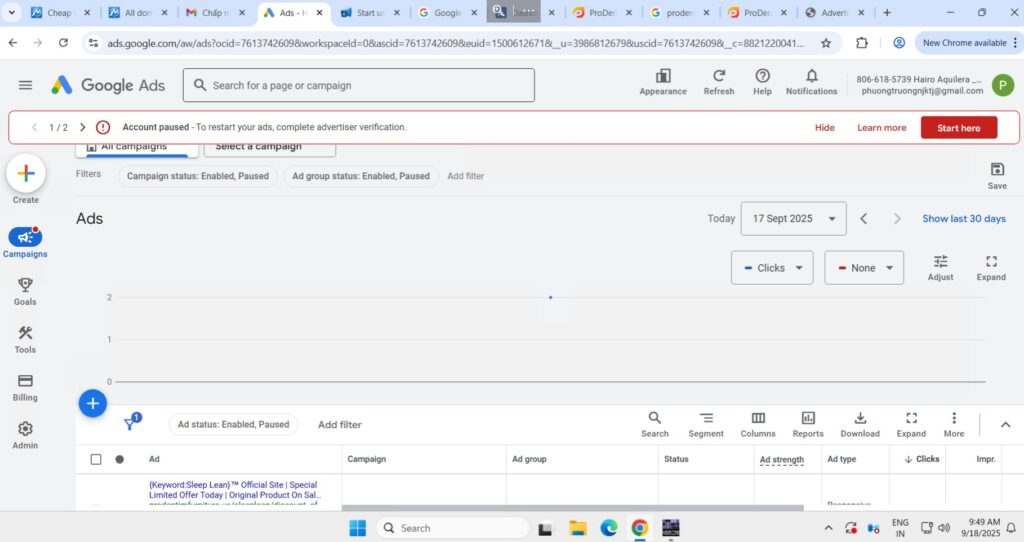
Task: Expand the ads table
Action: (911, 424)
